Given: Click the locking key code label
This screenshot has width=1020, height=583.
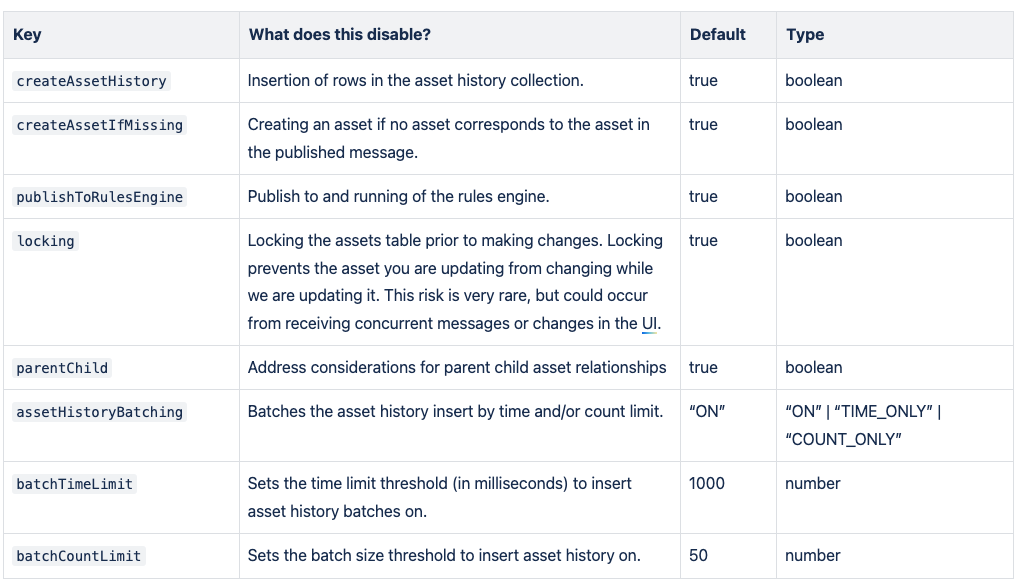Looking at the screenshot, I should pyautogui.click(x=46, y=241).
